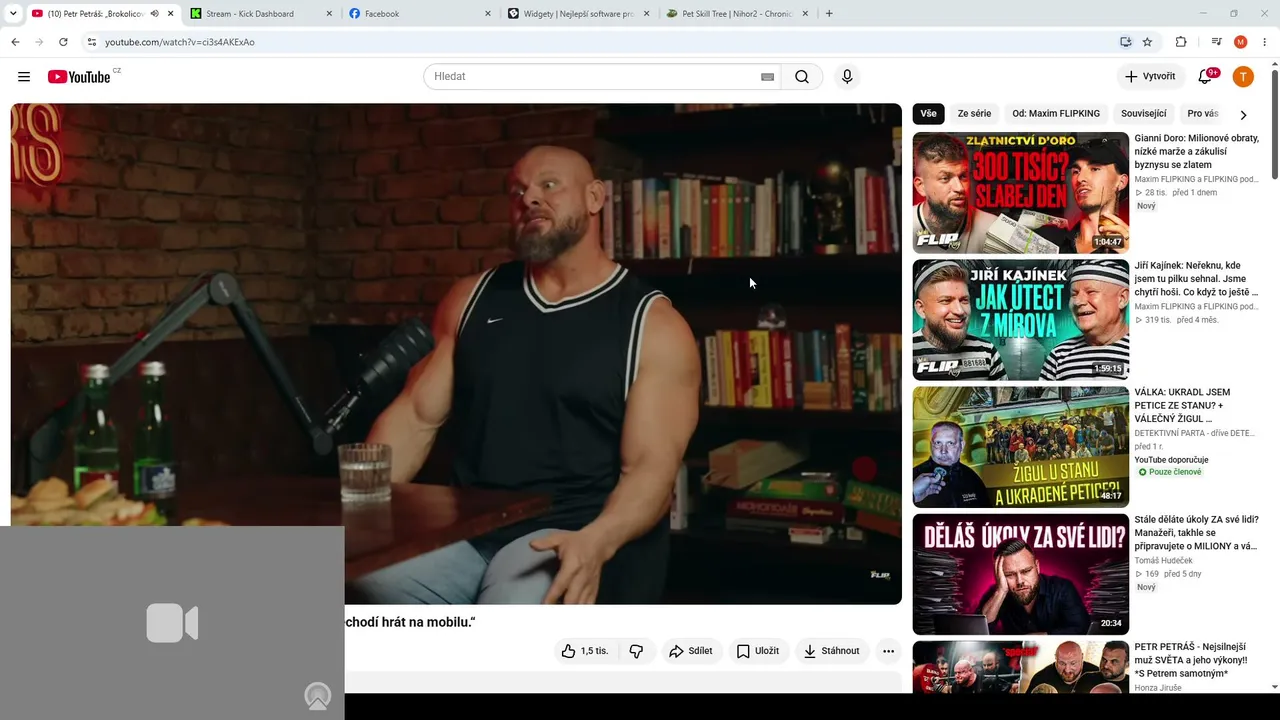Click the browser address bar URL
Image resolution: width=1280 pixels, height=720 pixels.
pos(180,42)
